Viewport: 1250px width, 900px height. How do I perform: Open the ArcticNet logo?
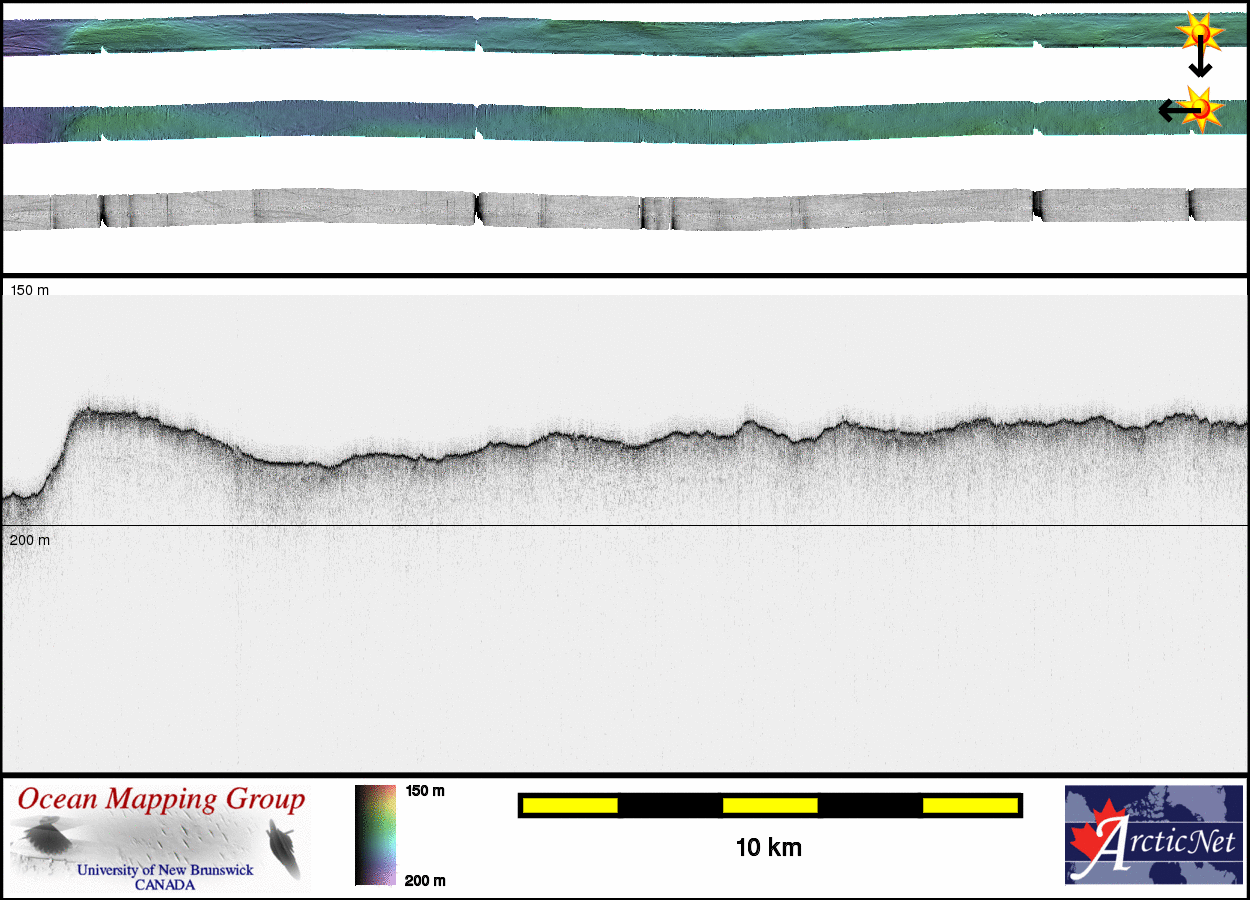tap(1152, 835)
